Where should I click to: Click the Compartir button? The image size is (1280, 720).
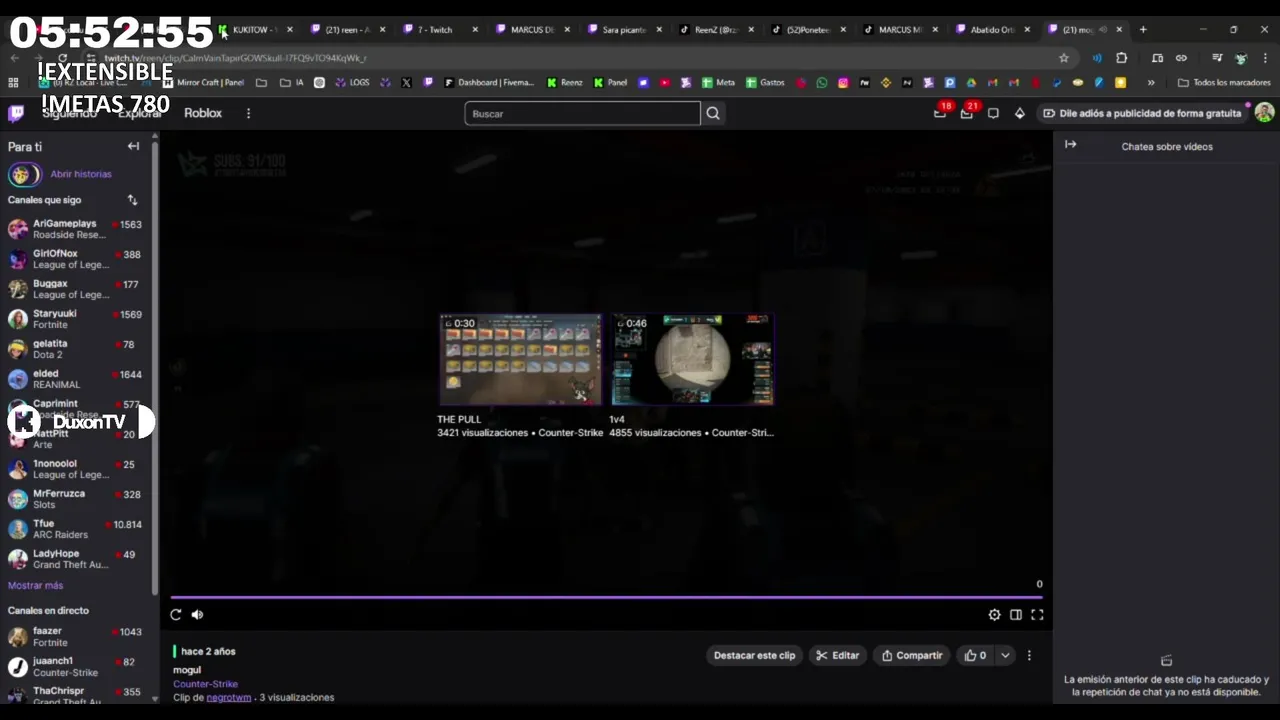tap(911, 655)
